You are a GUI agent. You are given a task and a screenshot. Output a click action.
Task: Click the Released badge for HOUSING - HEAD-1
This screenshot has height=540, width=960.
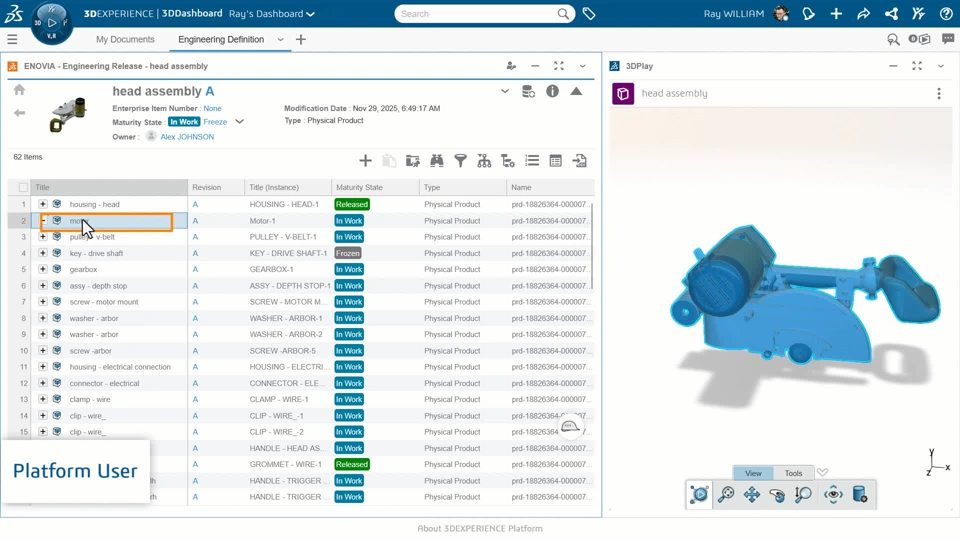click(x=352, y=204)
